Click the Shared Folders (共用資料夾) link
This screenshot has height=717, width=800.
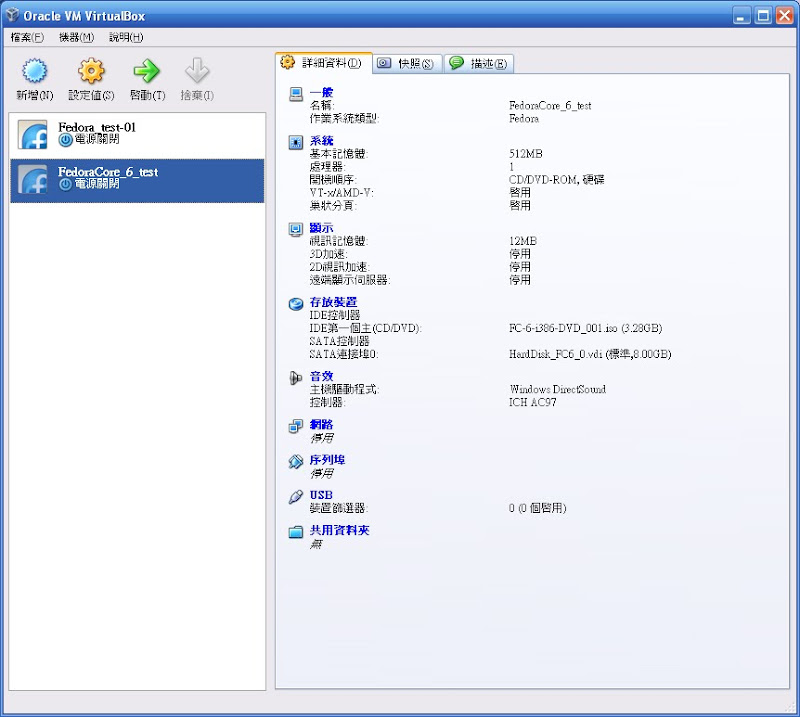pos(339,530)
